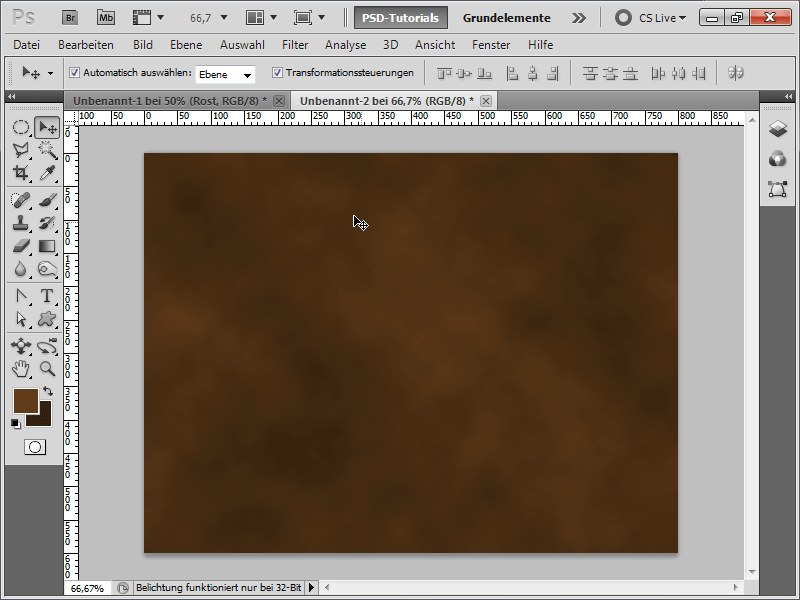This screenshot has height=600, width=800.
Task: Switch to Grundelemente workspace
Action: [506, 18]
